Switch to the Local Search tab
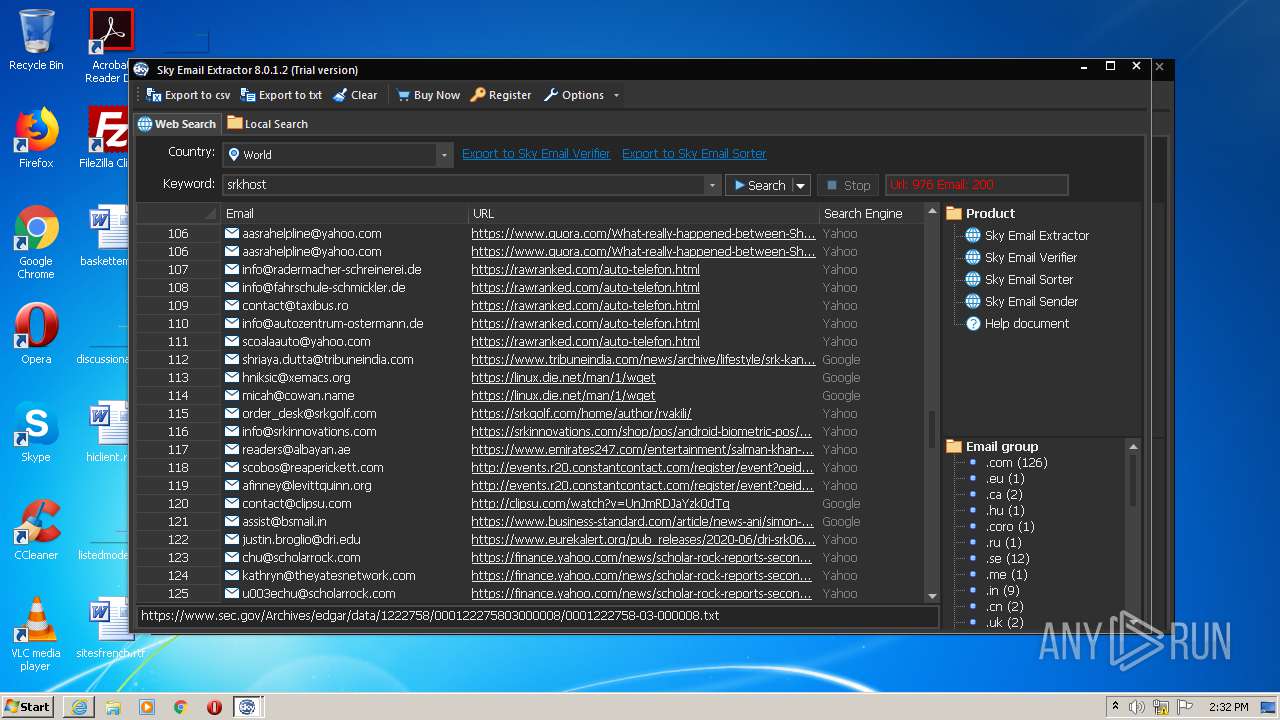 pos(267,124)
